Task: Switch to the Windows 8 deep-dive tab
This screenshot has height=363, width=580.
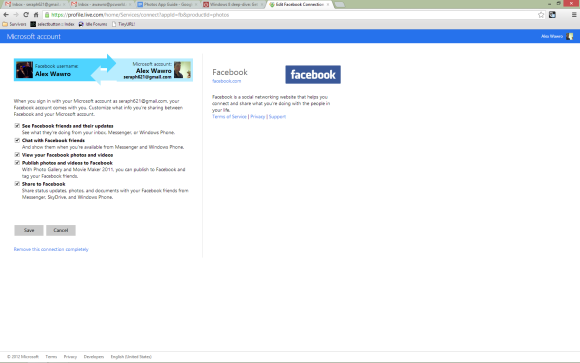Action: point(234,4)
